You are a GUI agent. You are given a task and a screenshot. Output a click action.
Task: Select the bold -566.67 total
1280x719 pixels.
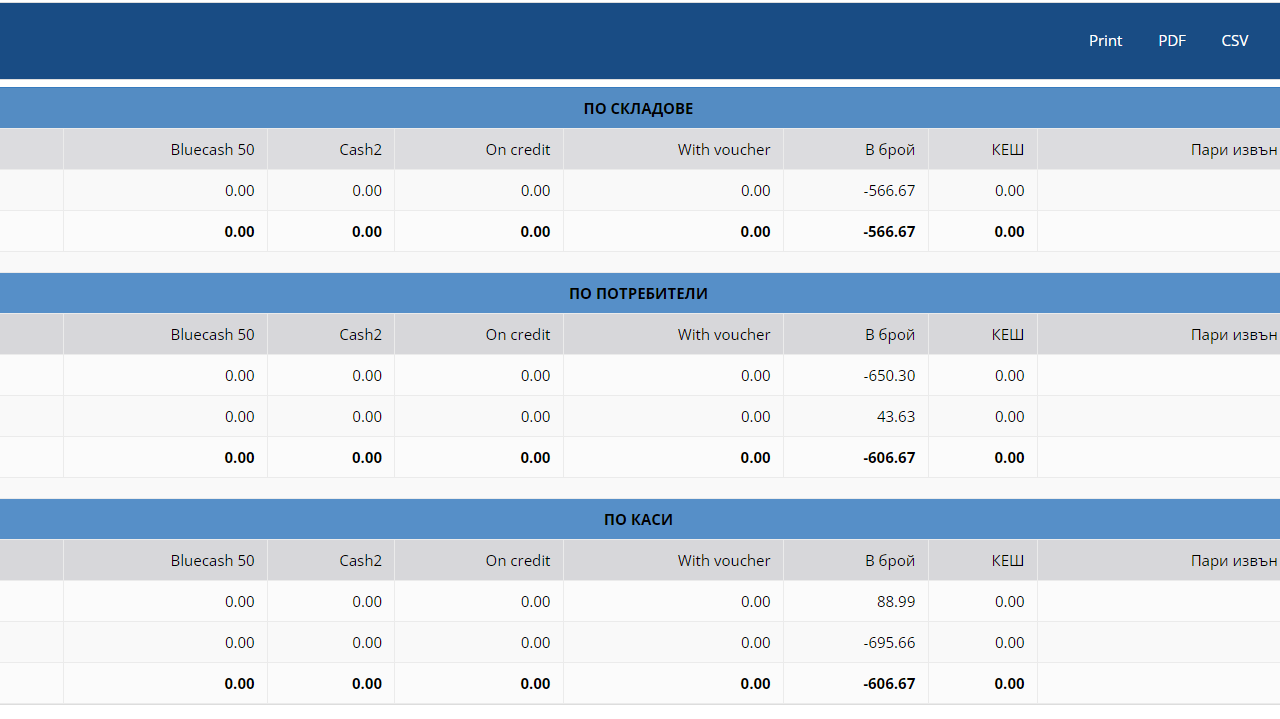(889, 232)
